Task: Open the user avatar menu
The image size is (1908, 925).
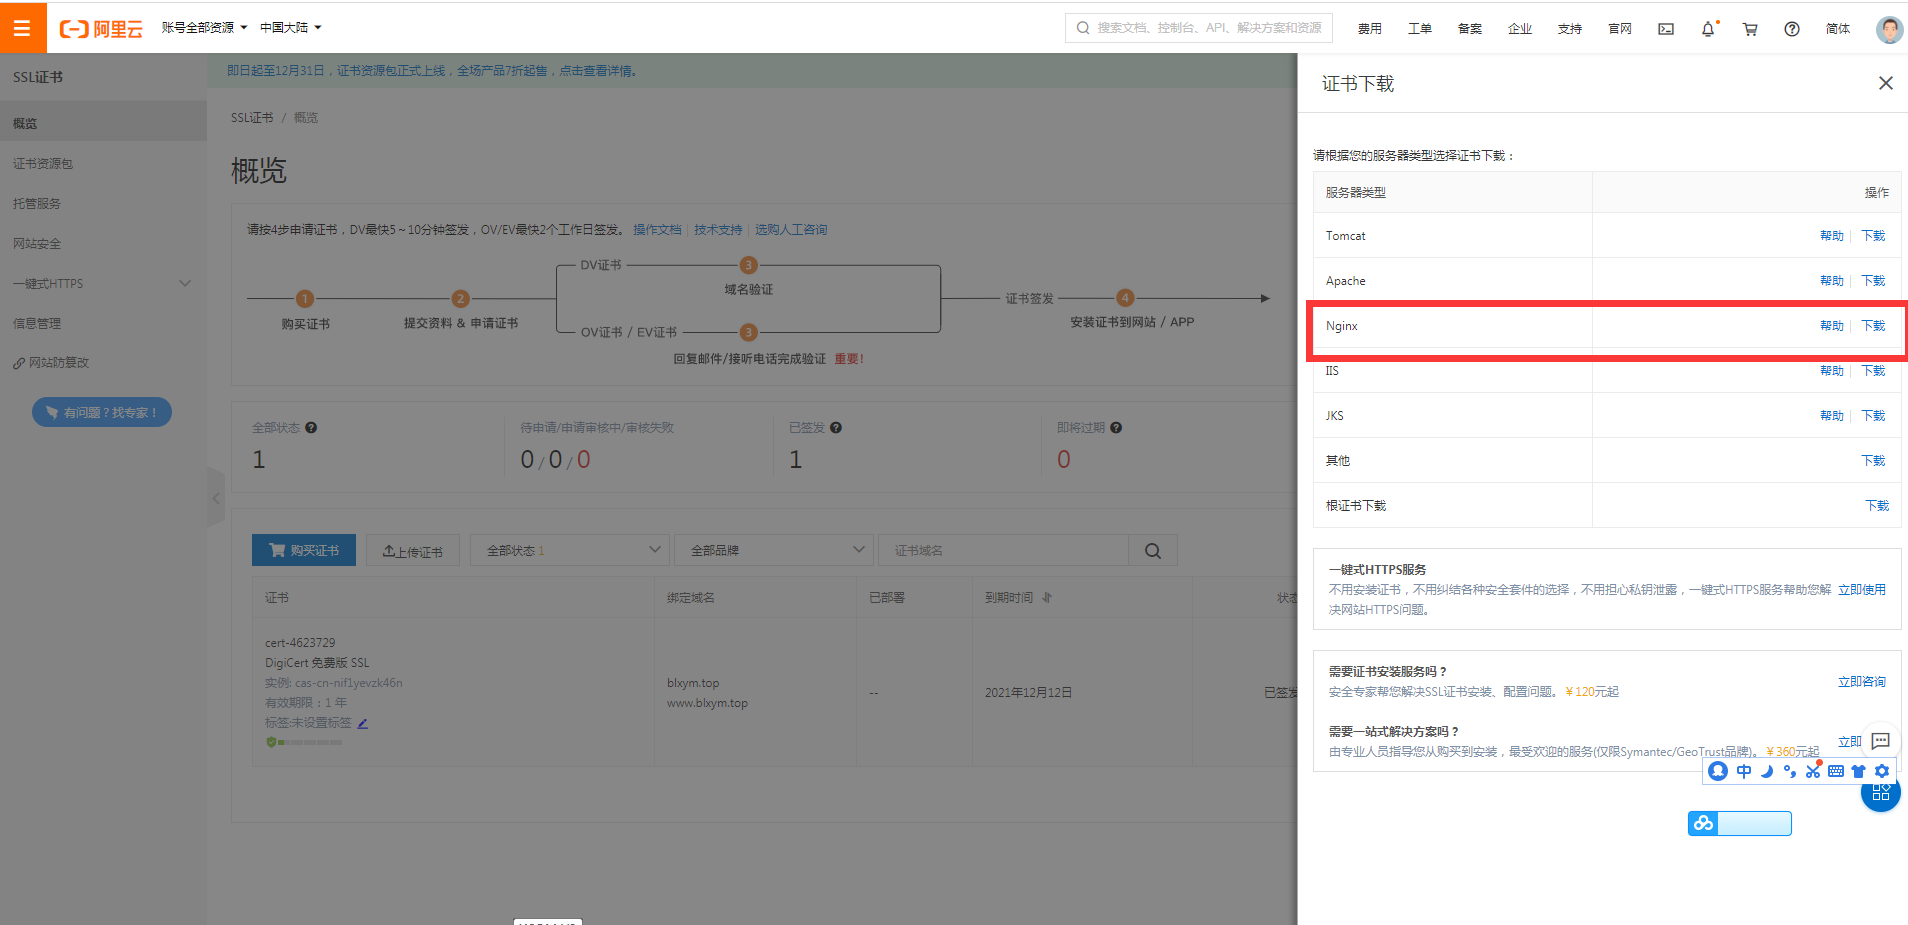Action: pos(1889,29)
